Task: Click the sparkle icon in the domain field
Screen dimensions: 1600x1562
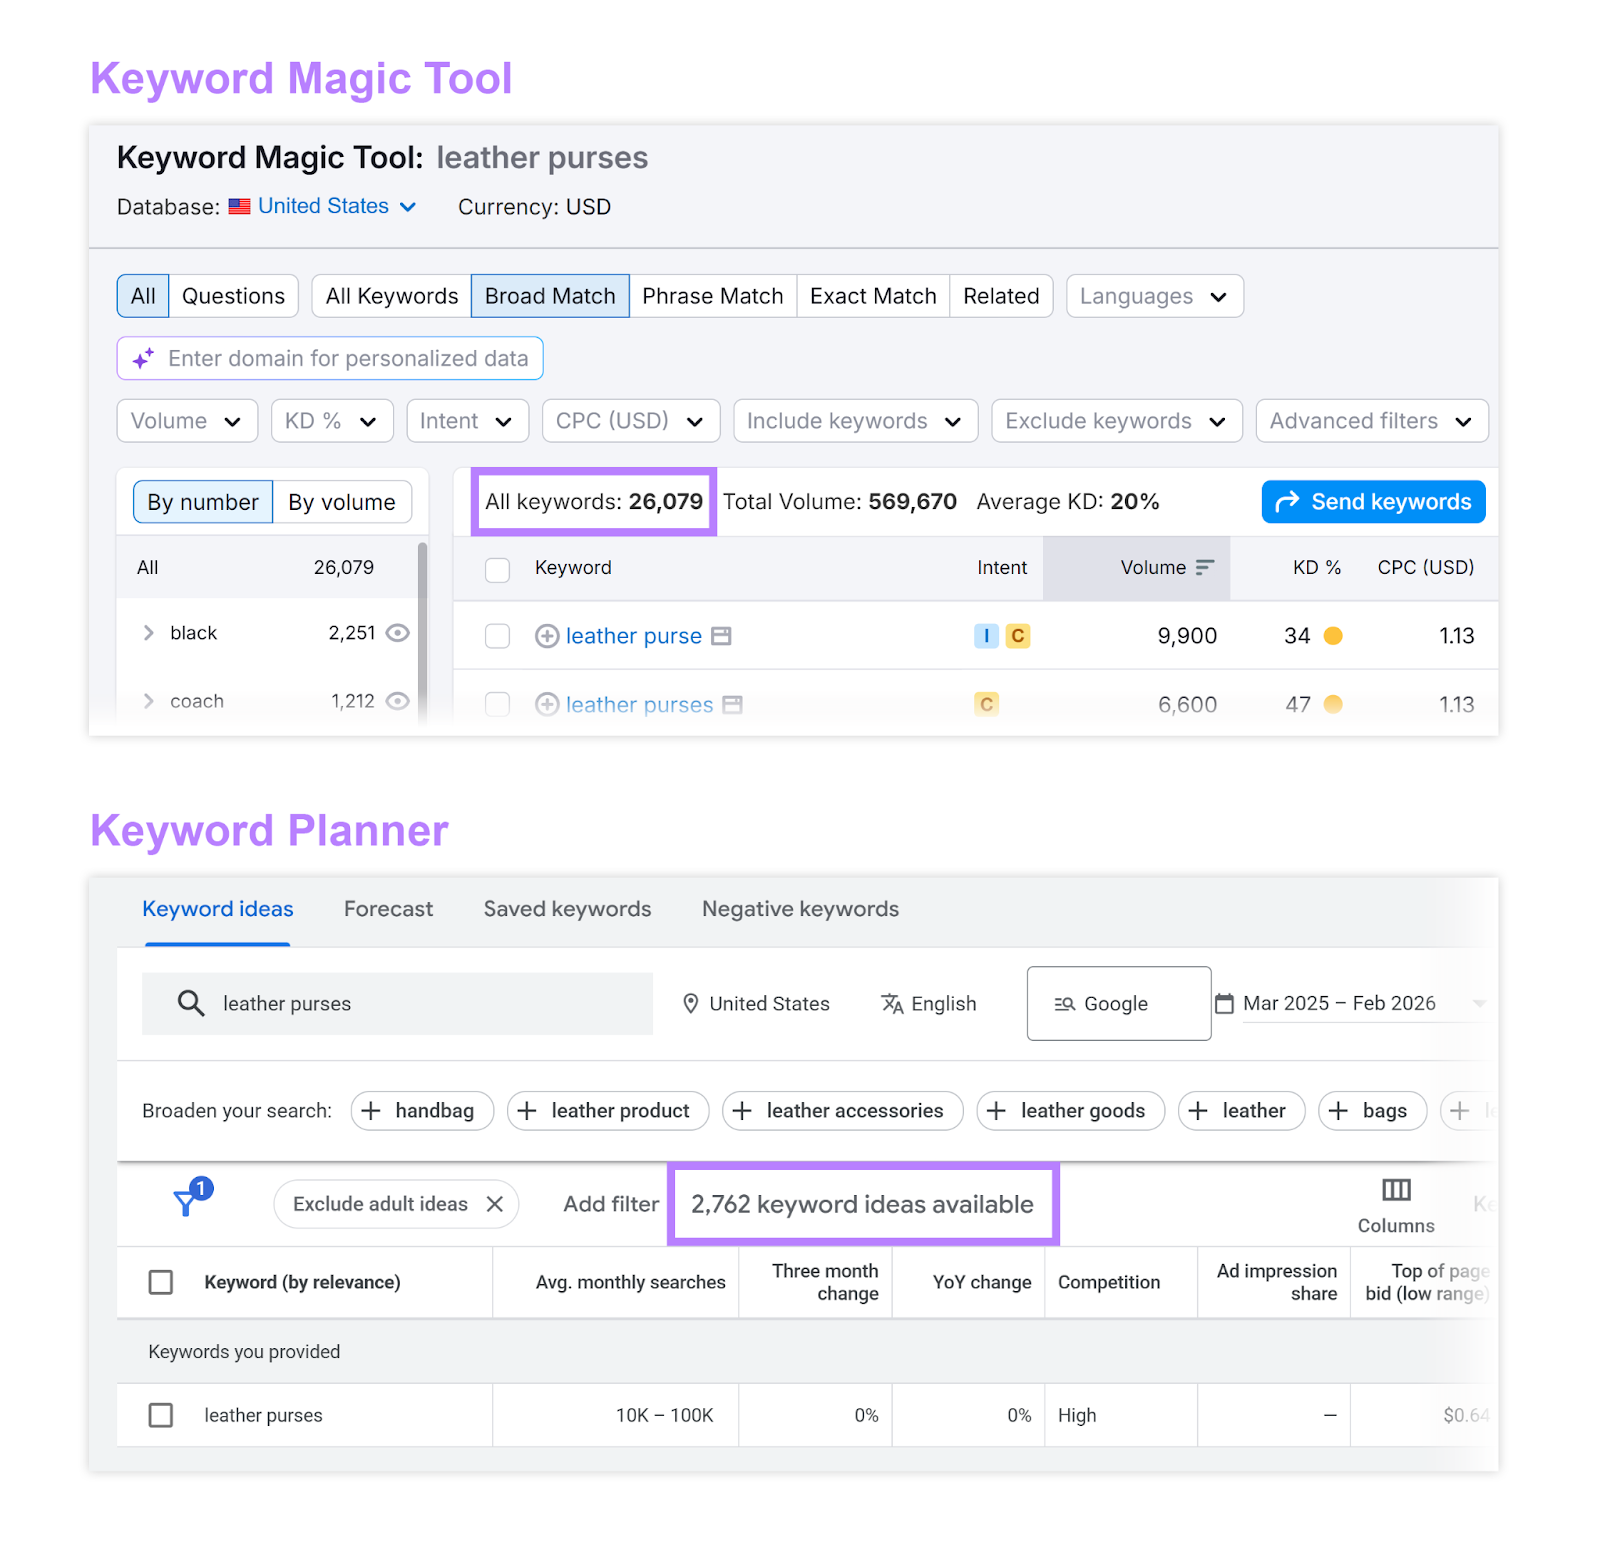Action: 141,358
